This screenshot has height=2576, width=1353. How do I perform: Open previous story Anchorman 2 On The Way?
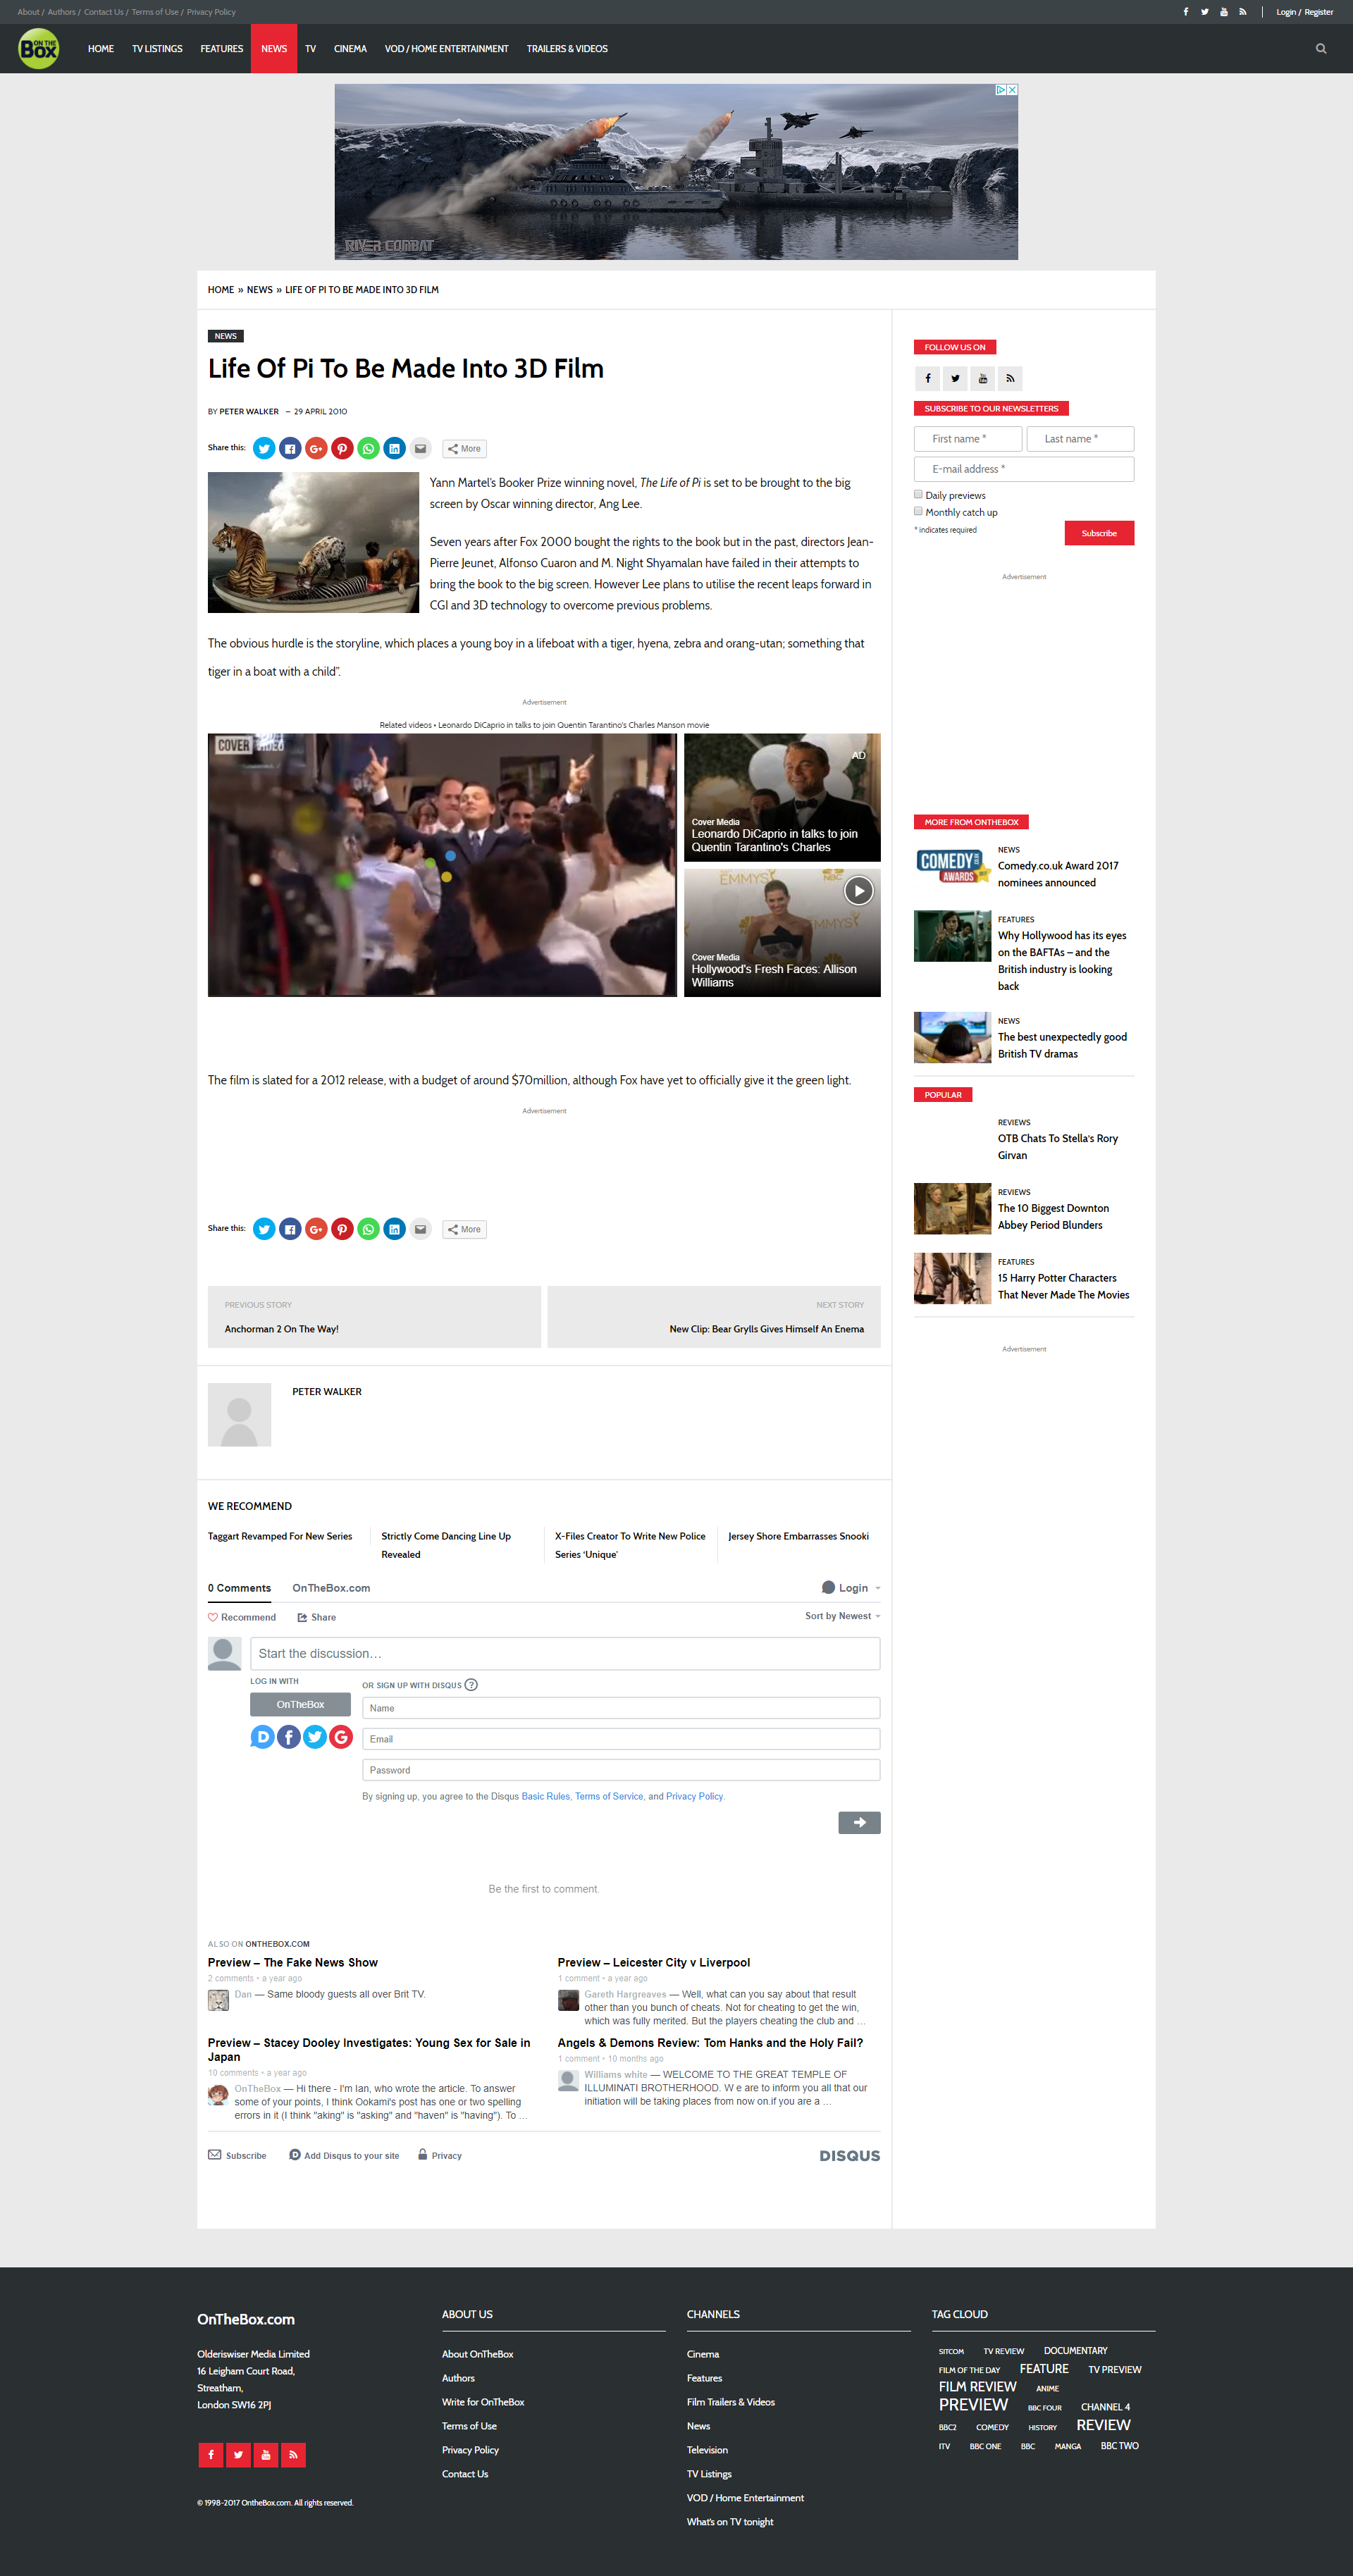click(x=281, y=1329)
